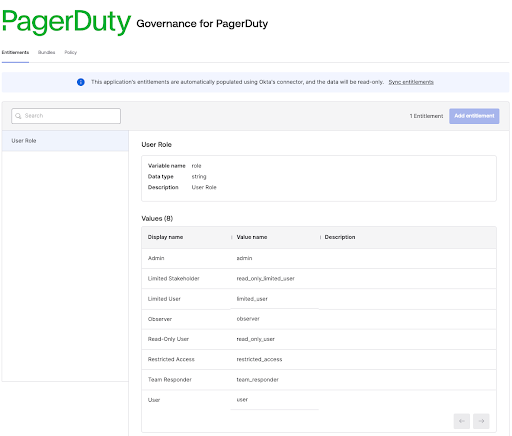Click the Data type value string

pyautogui.click(x=199, y=177)
